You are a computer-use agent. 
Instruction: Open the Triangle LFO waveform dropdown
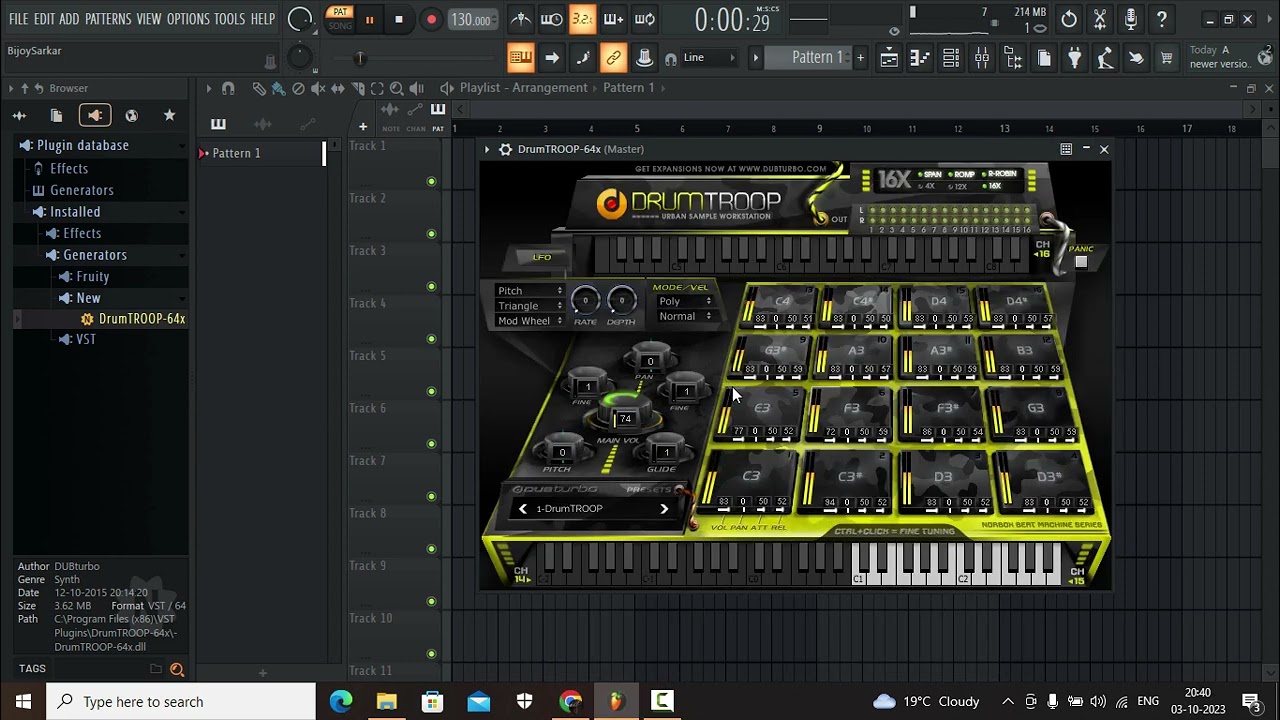click(530, 306)
